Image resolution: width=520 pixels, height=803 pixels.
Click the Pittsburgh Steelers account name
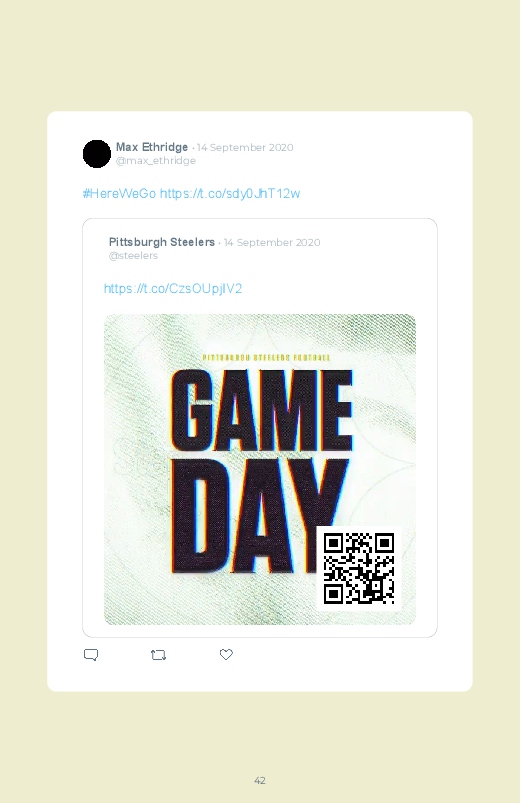pos(162,242)
